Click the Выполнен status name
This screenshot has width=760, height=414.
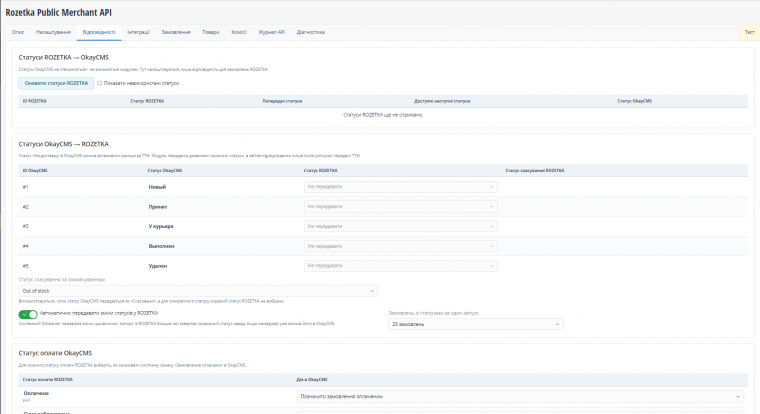[161, 246]
